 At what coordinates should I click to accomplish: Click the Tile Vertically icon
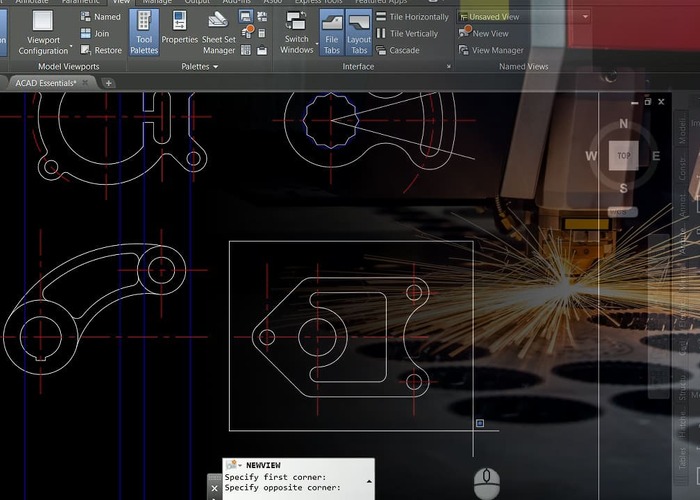pyautogui.click(x=381, y=33)
